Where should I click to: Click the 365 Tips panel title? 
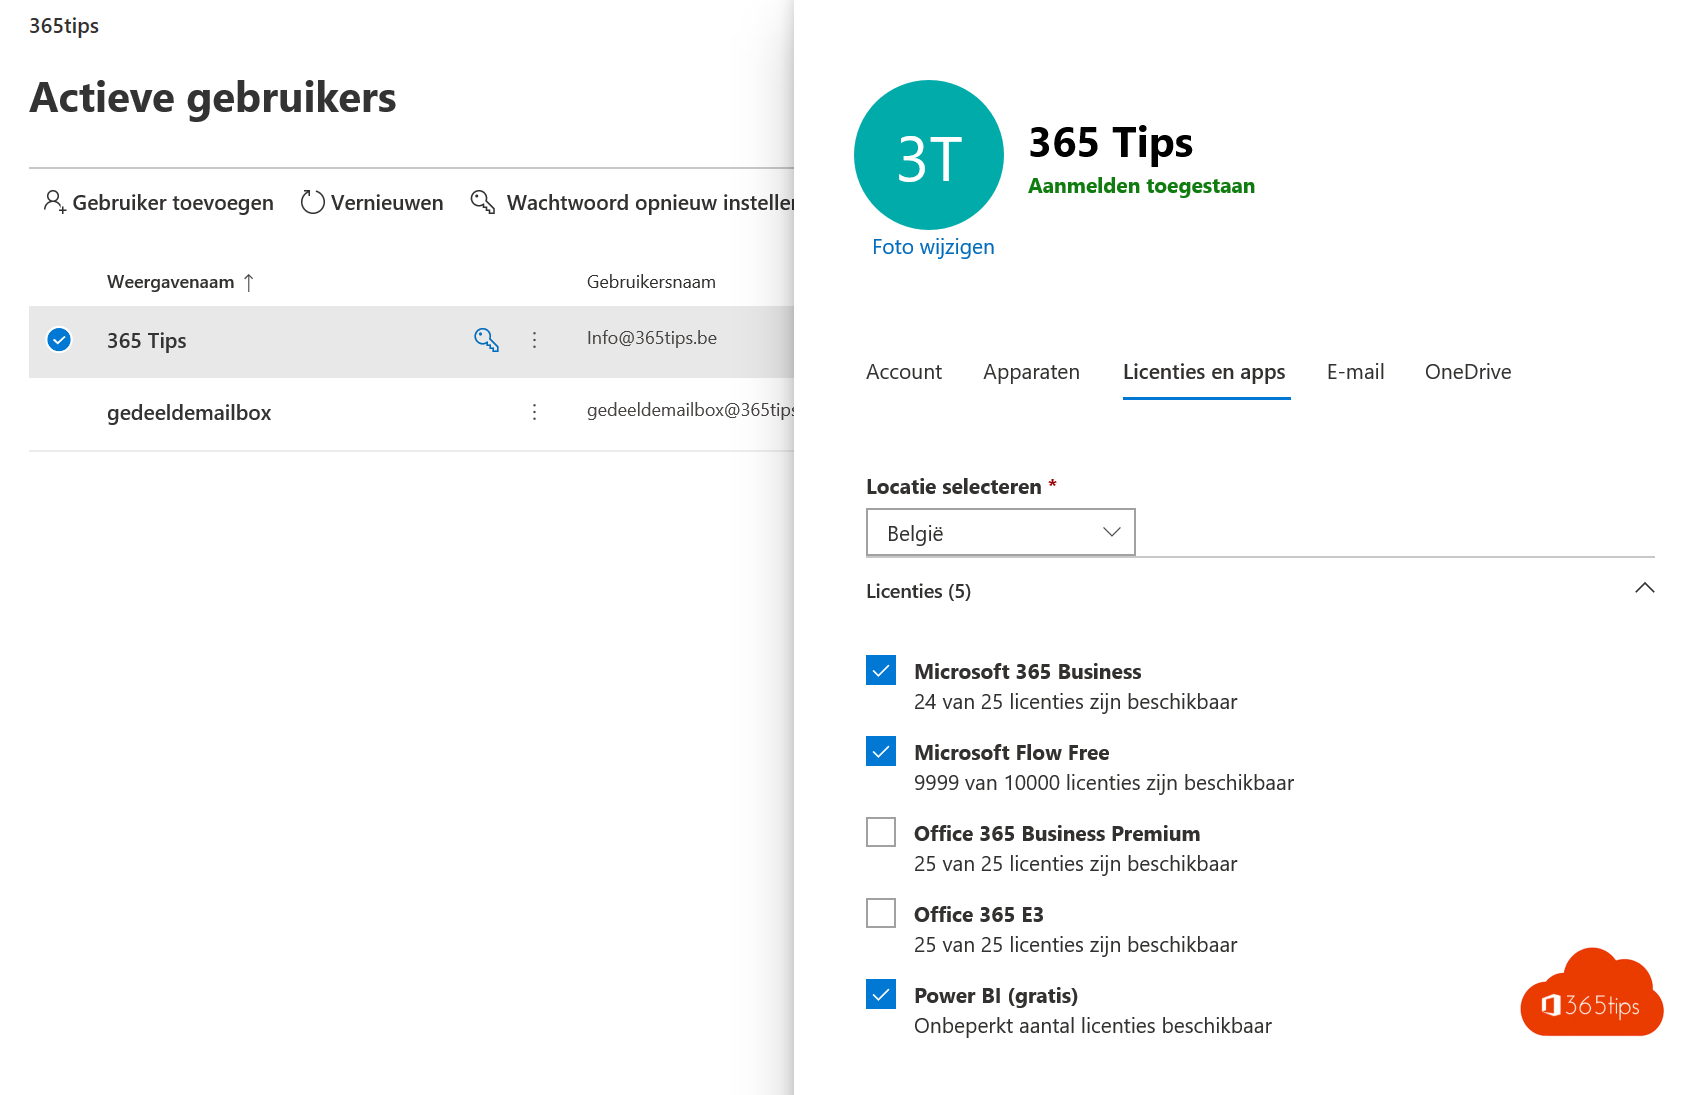pos(1111,143)
